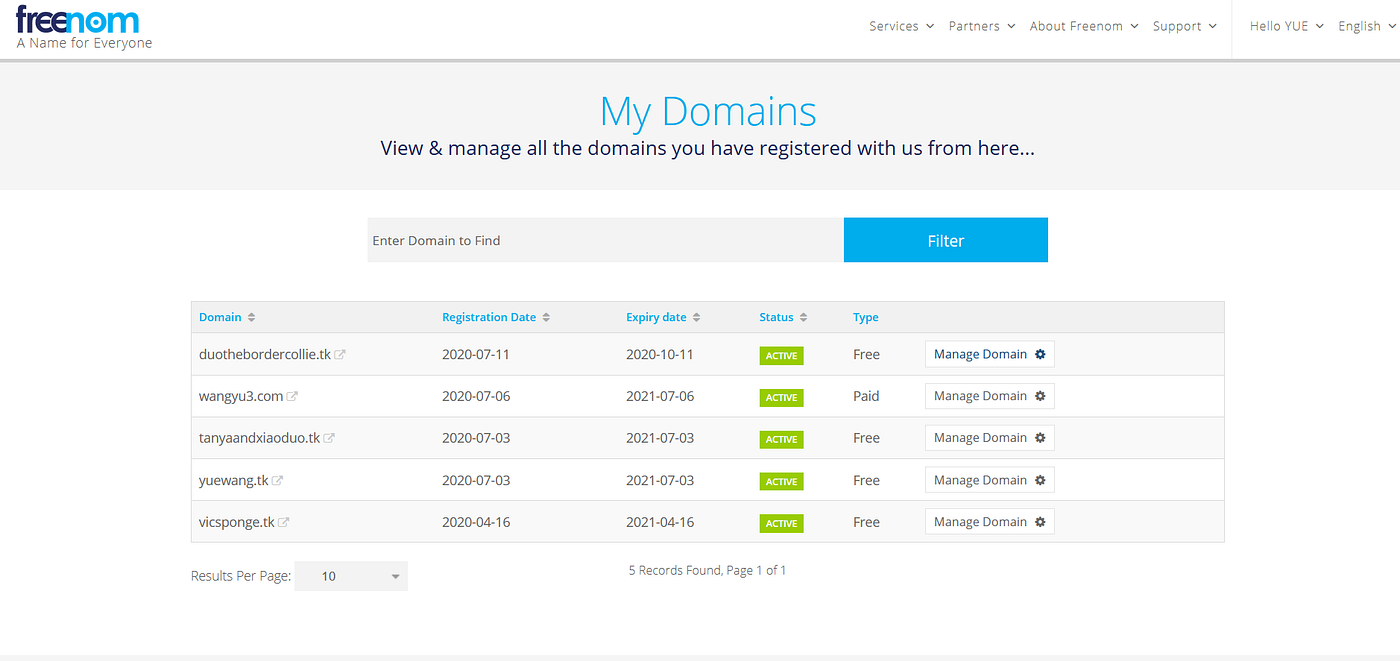This screenshot has height=661, width=1400.
Task: Open vicsponge.tk domain link
Action: (237, 523)
